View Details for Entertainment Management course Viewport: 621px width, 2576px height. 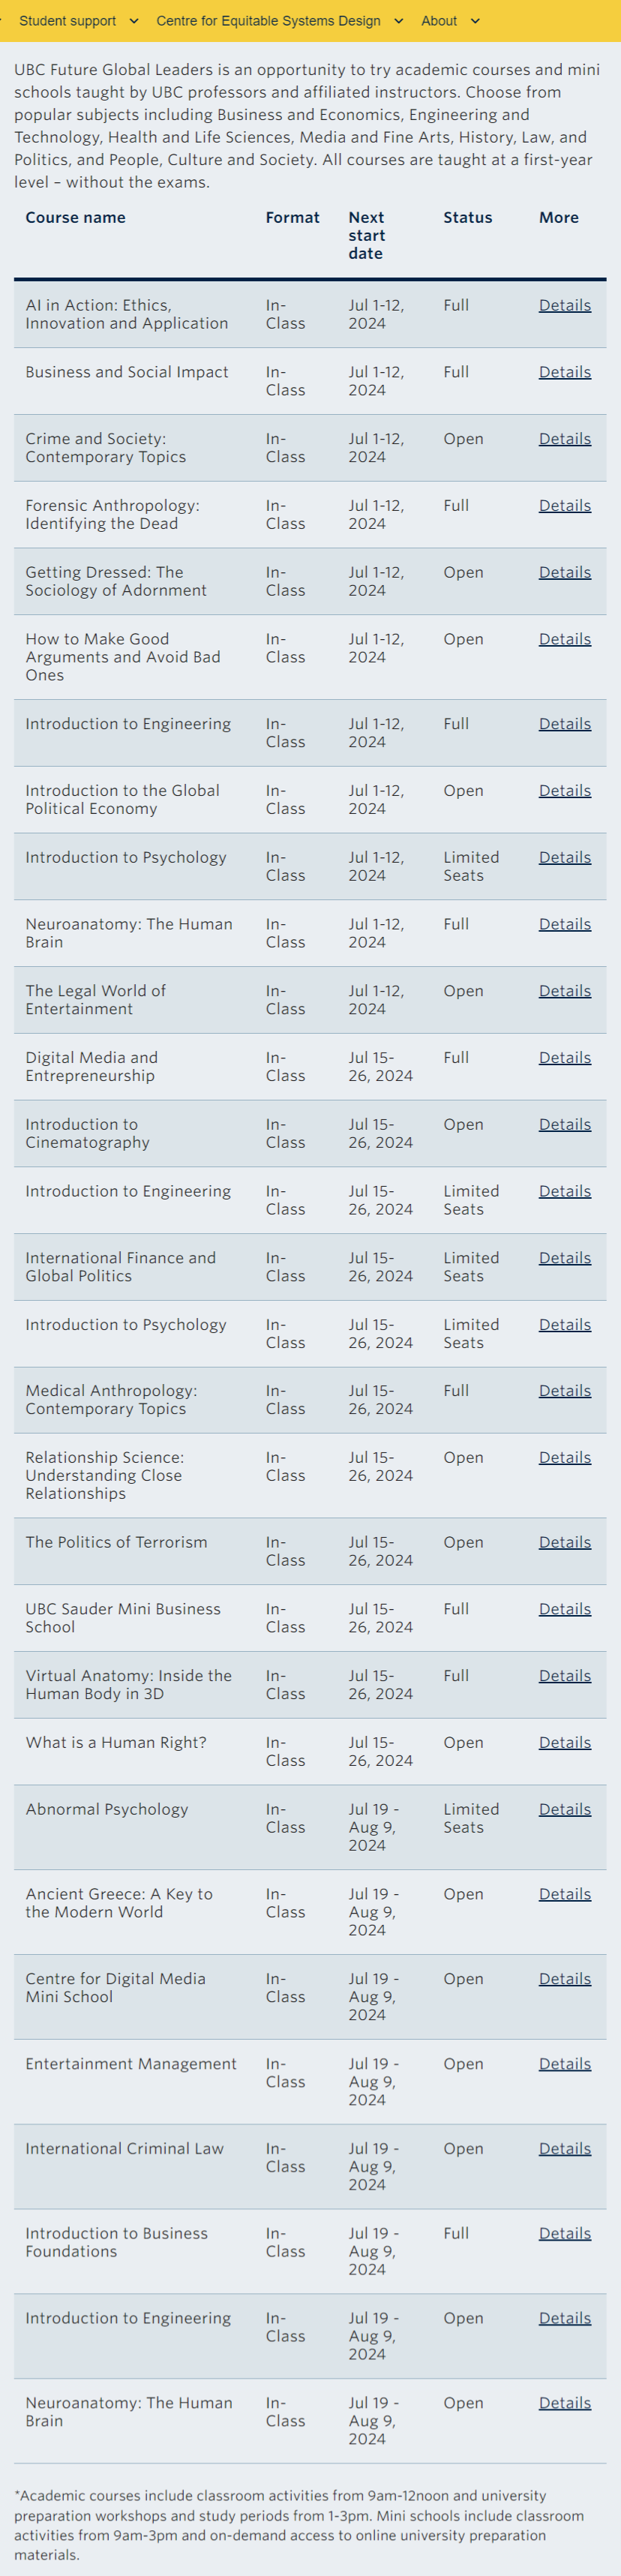(565, 2065)
